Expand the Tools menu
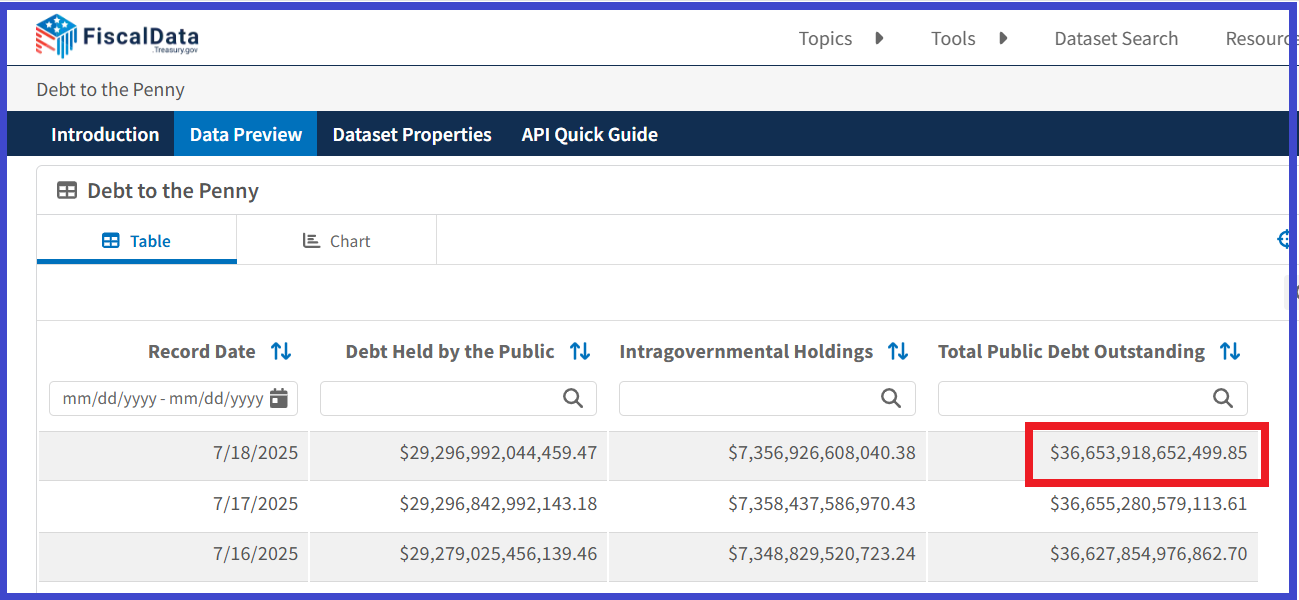The height and width of the screenshot is (600, 1299). 967,39
